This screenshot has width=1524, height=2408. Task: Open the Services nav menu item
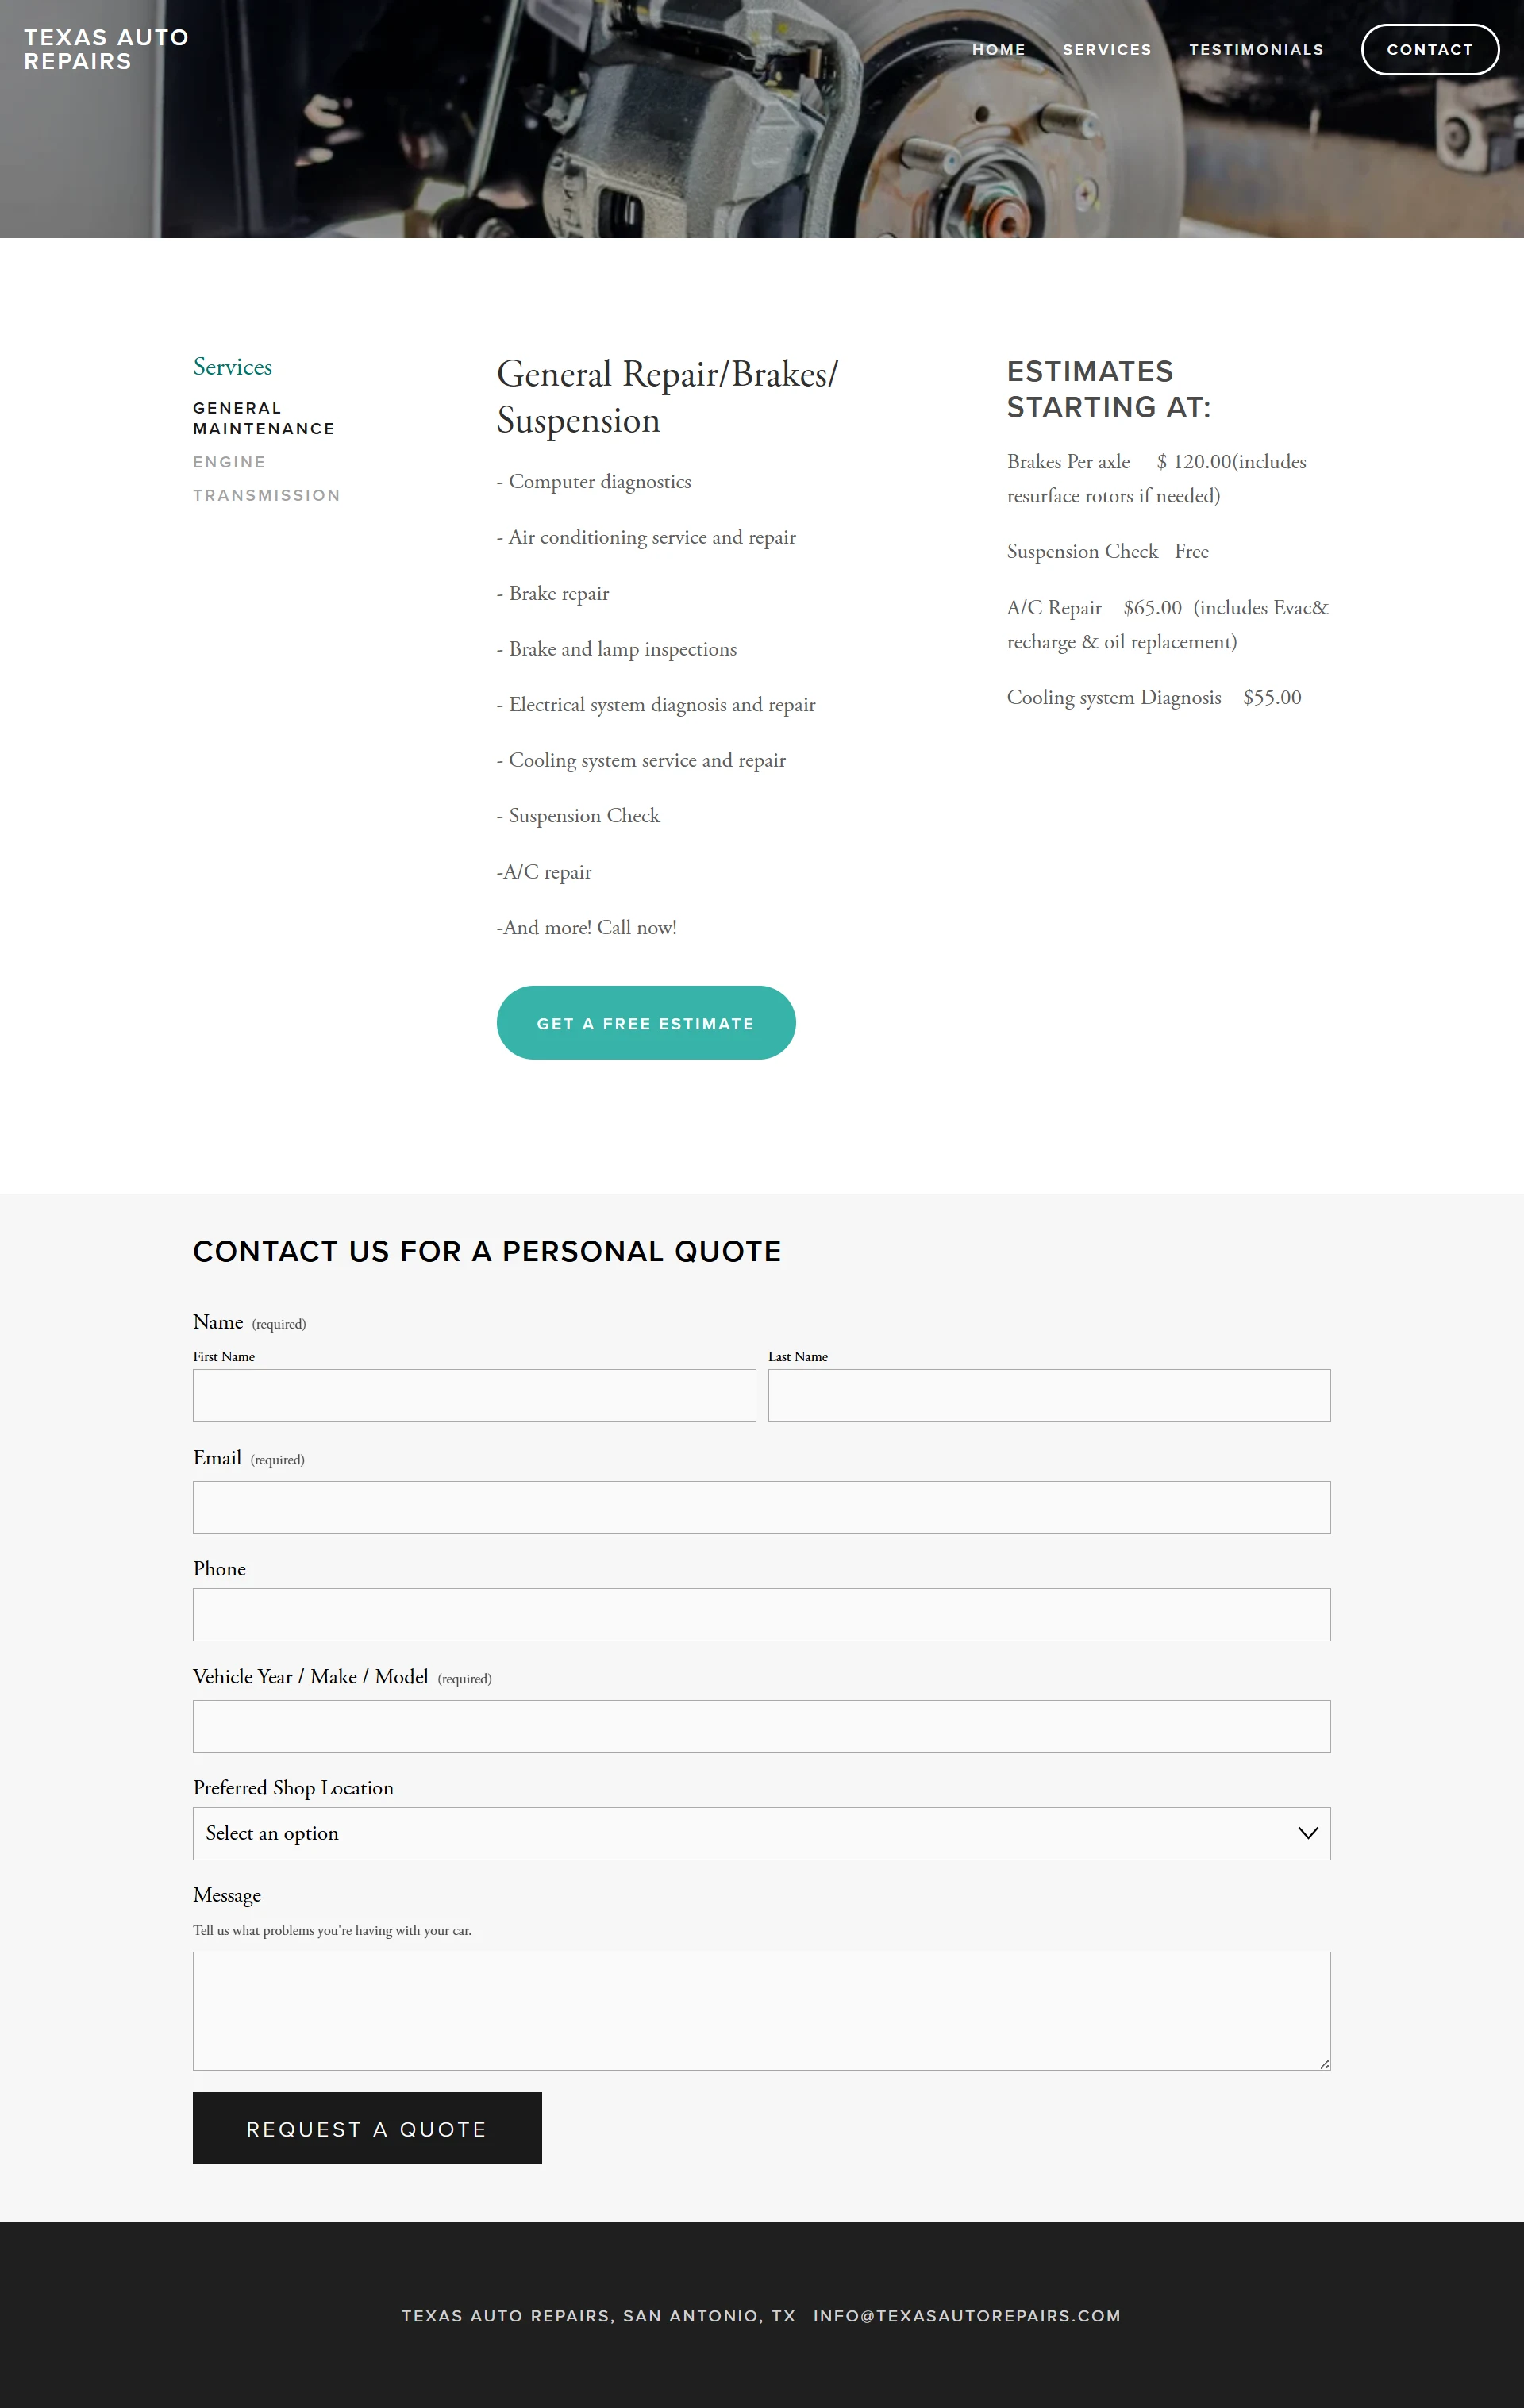1106,50
